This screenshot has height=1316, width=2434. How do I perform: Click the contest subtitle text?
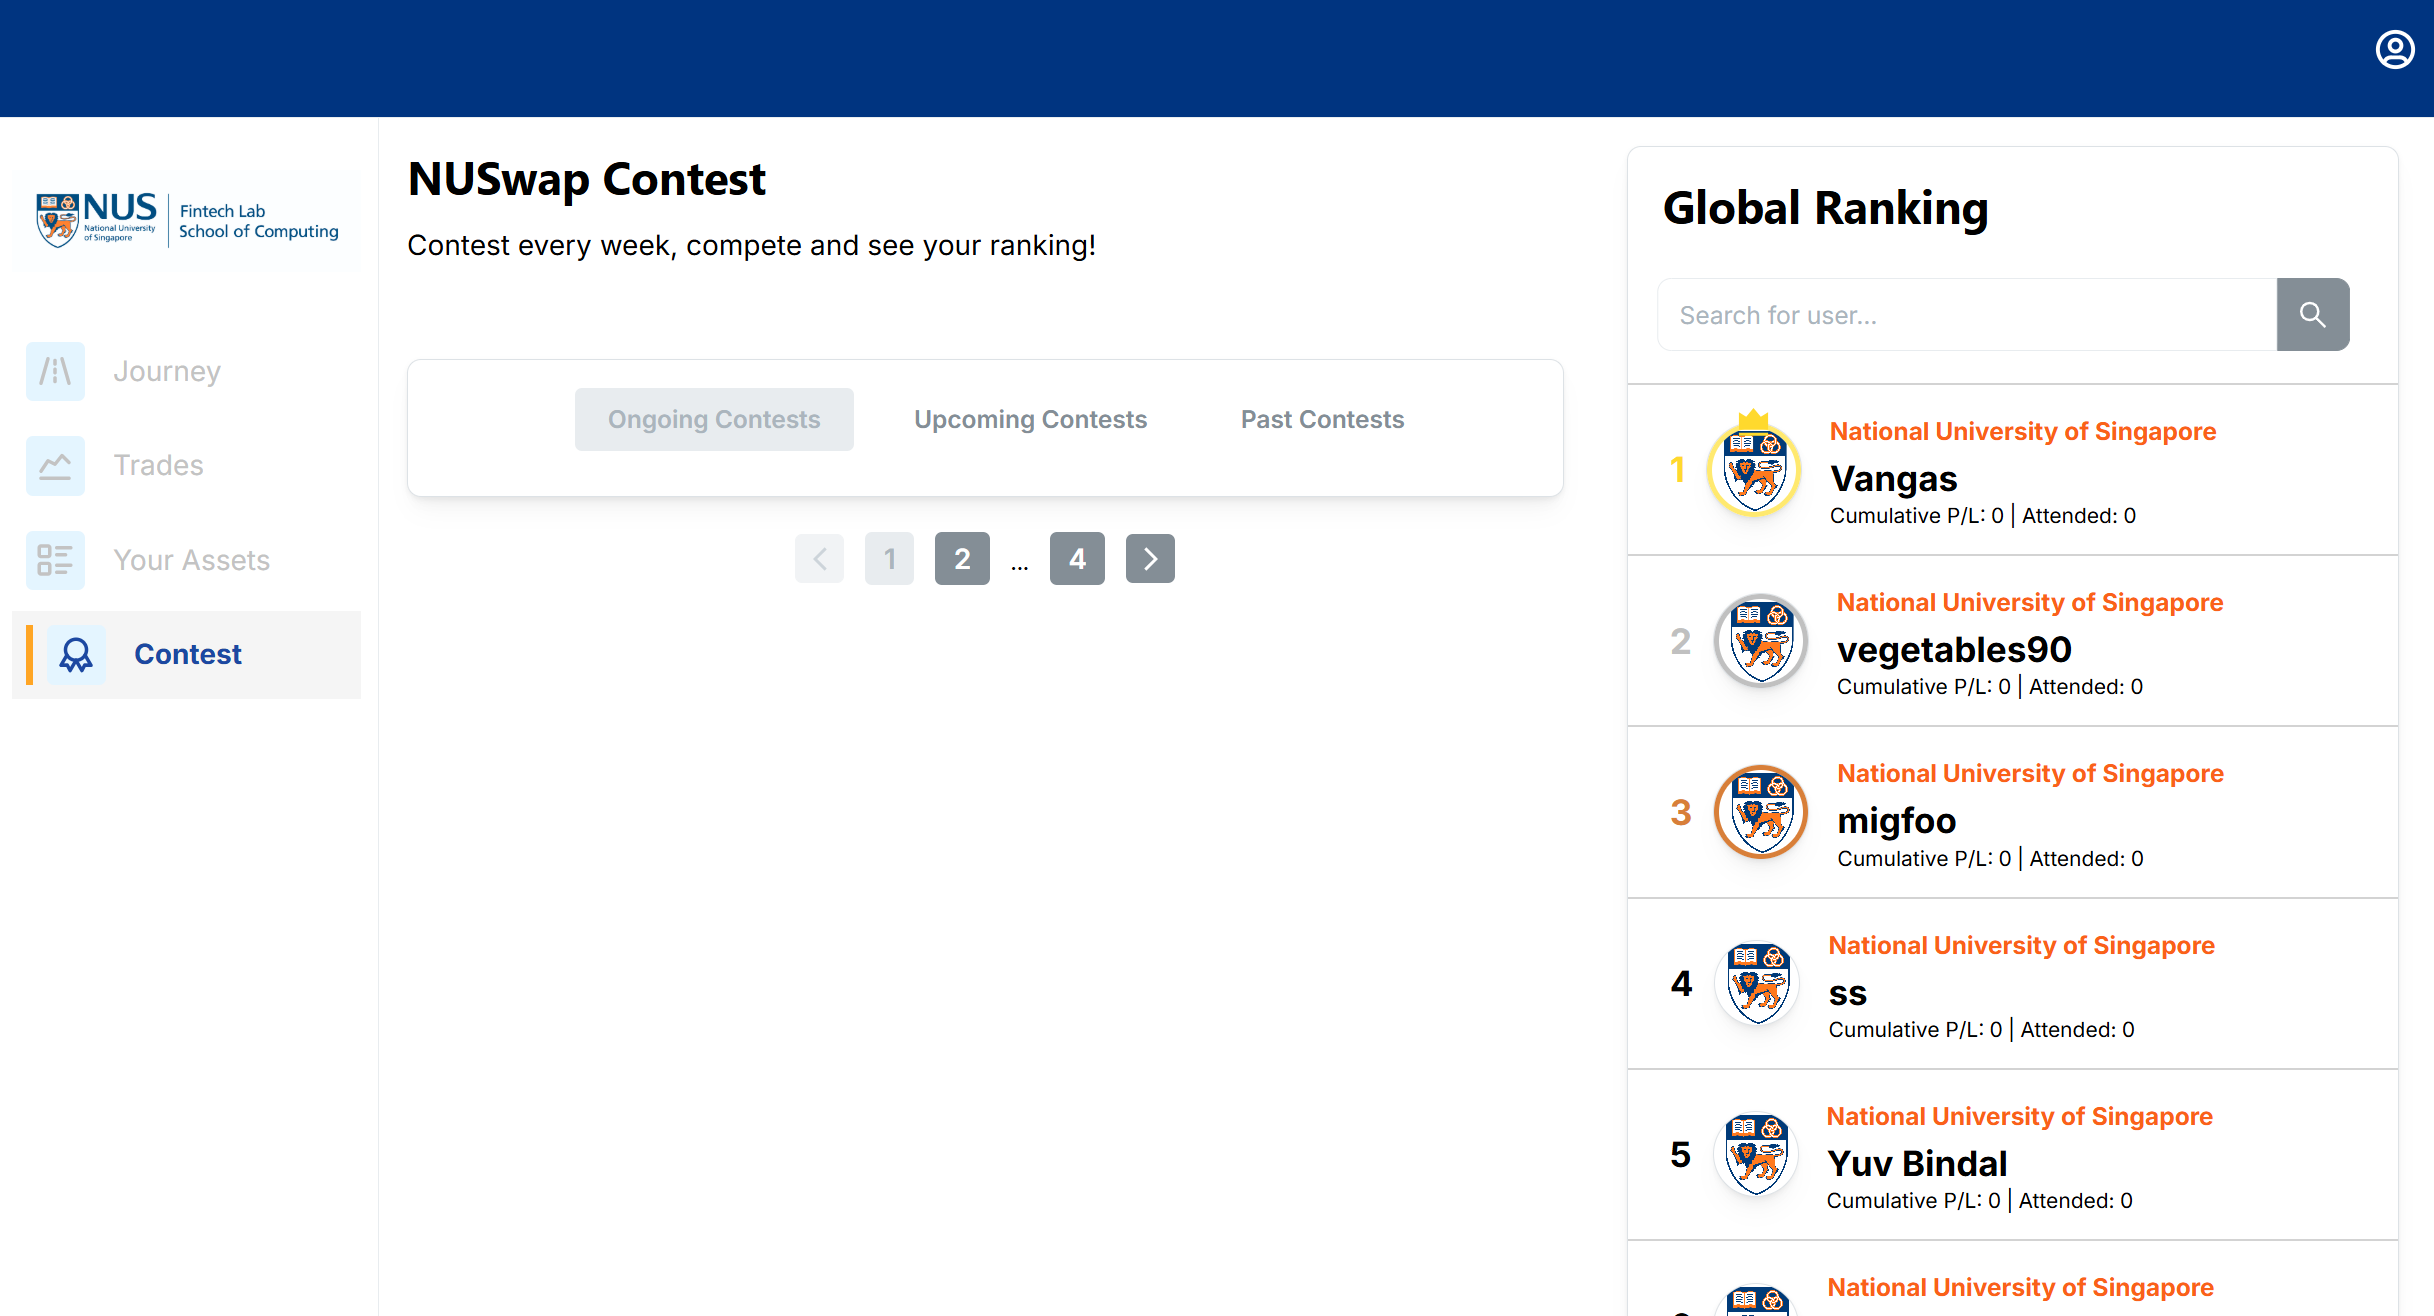pyautogui.click(x=751, y=246)
